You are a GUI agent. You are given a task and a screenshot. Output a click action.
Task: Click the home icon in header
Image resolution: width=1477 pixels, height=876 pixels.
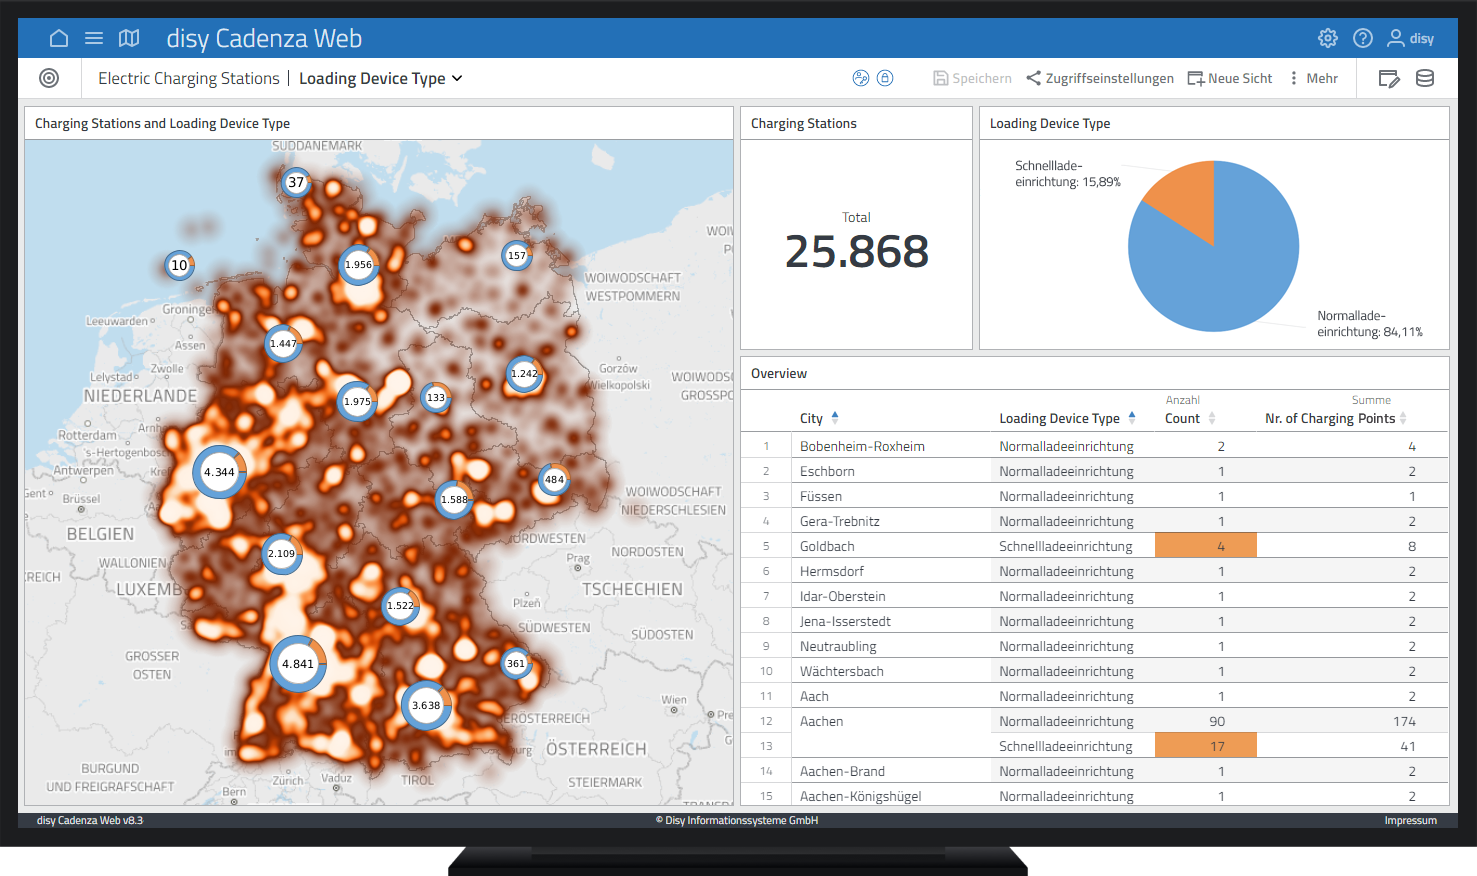tap(59, 38)
